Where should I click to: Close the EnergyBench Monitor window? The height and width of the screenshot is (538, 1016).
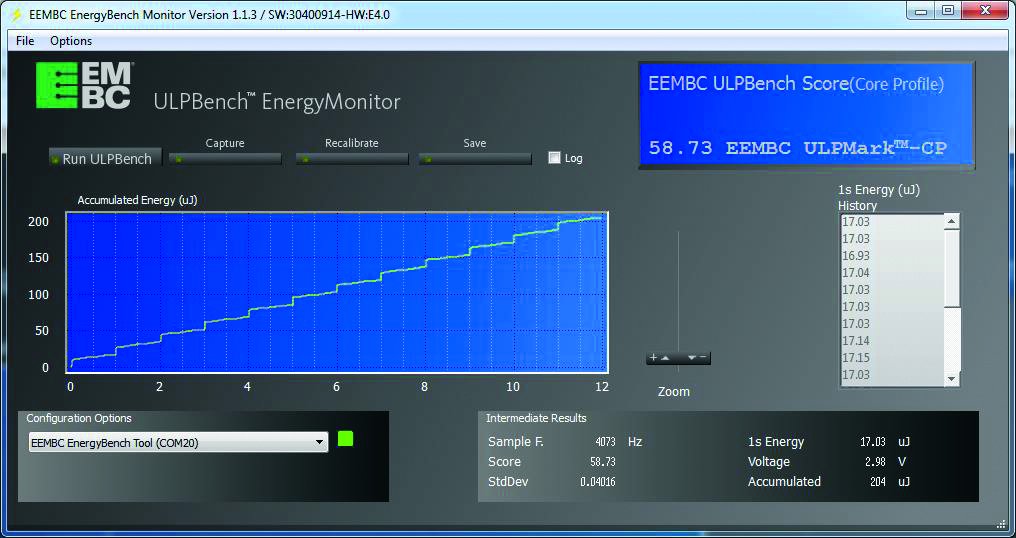(x=984, y=11)
